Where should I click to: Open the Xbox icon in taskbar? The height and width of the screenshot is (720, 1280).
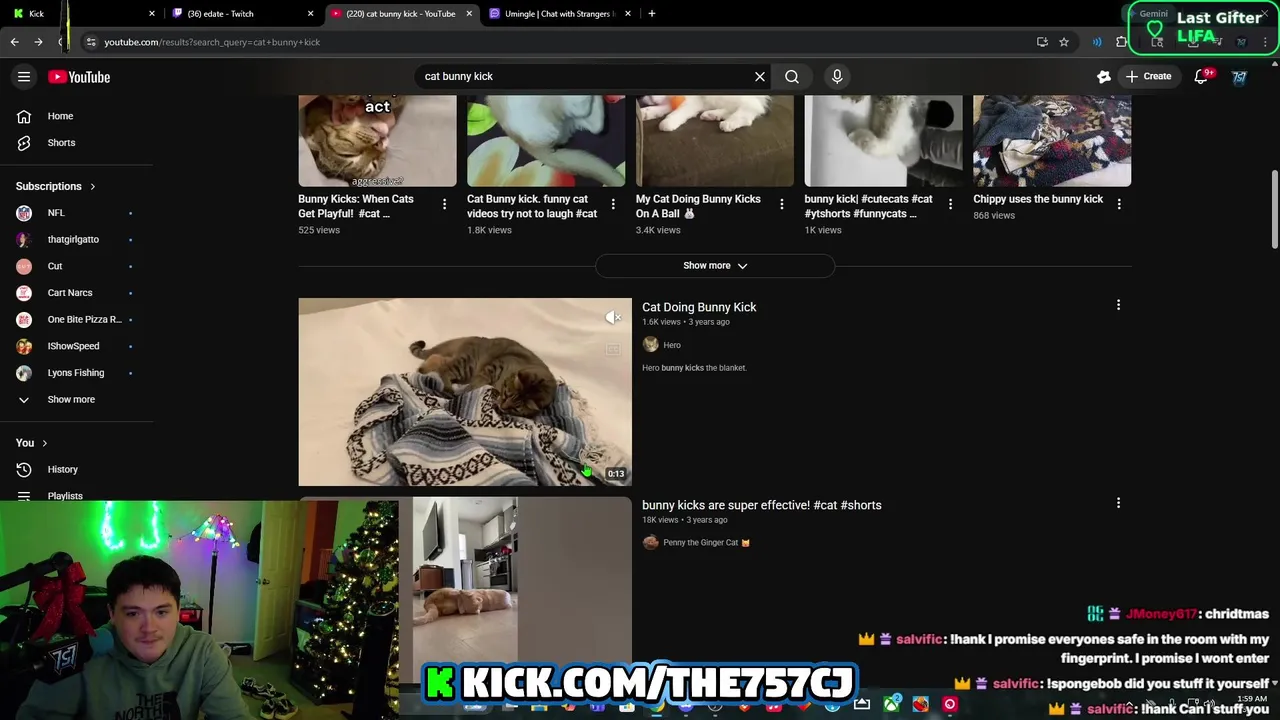[892, 704]
